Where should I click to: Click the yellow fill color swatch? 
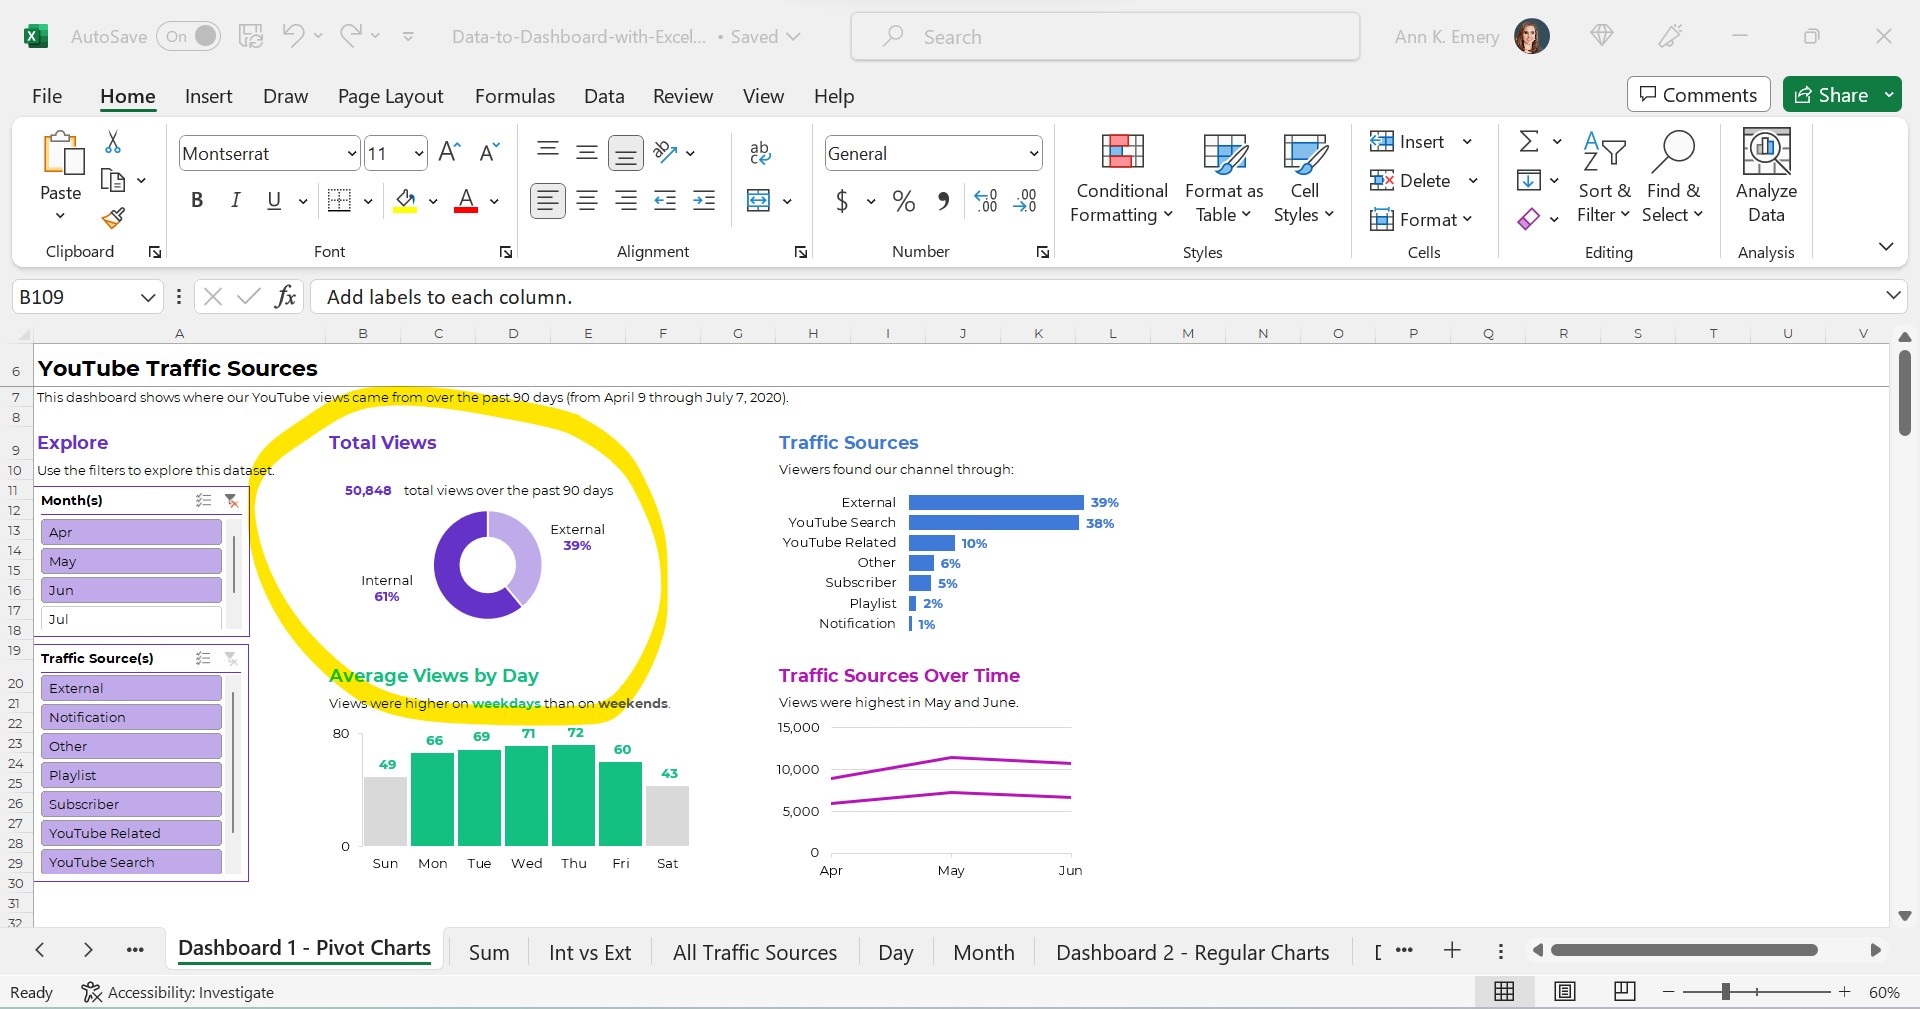click(405, 201)
